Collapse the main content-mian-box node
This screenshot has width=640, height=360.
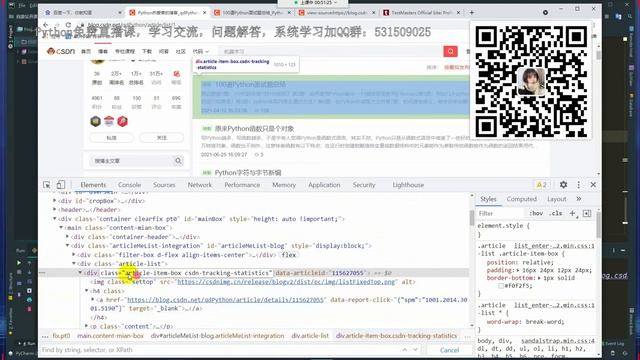(x=61, y=228)
